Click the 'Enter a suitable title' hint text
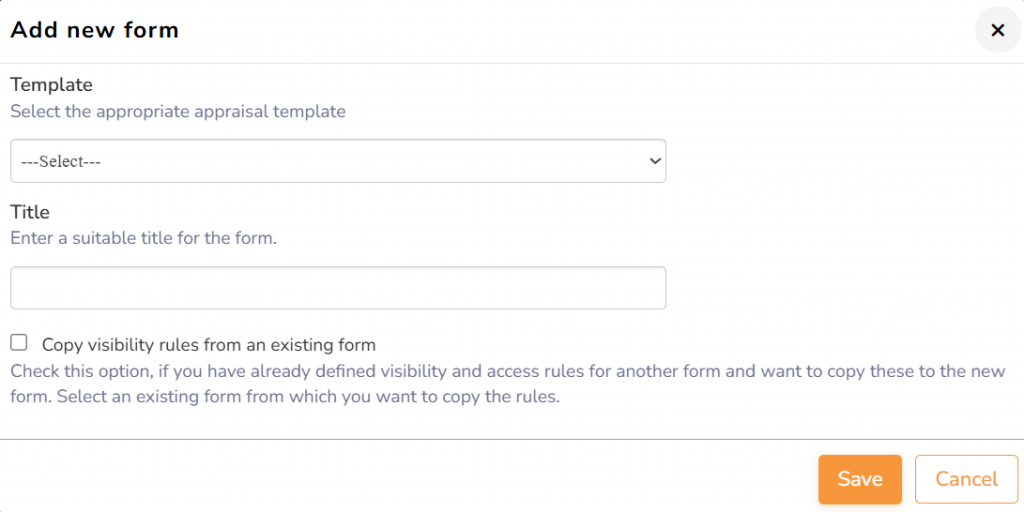 pyautogui.click(x=143, y=238)
